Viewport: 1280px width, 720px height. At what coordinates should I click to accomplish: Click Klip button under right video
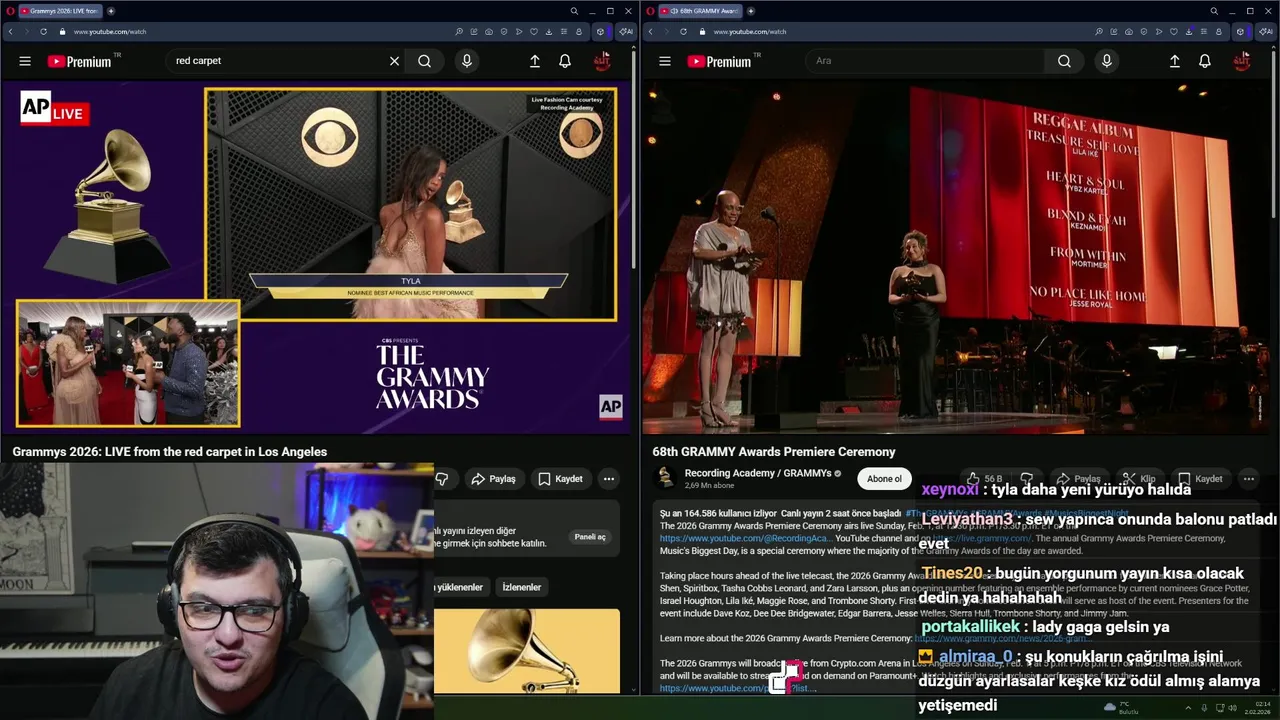click(1139, 479)
